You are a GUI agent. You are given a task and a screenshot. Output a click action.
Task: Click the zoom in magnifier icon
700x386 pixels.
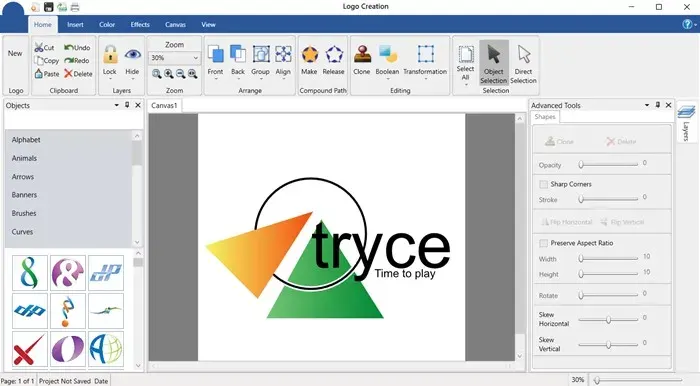(x=169, y=74)
